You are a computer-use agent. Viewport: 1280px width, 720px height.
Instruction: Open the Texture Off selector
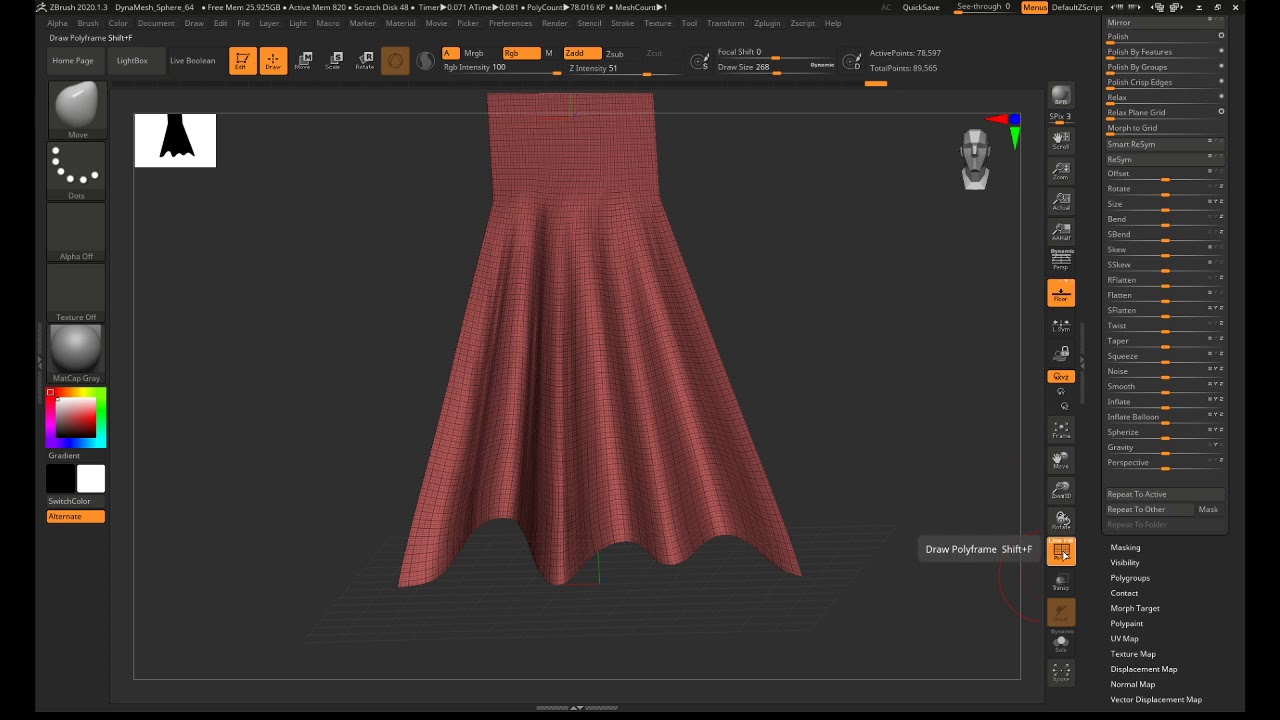pyautogui.click(x=77, y=294)
